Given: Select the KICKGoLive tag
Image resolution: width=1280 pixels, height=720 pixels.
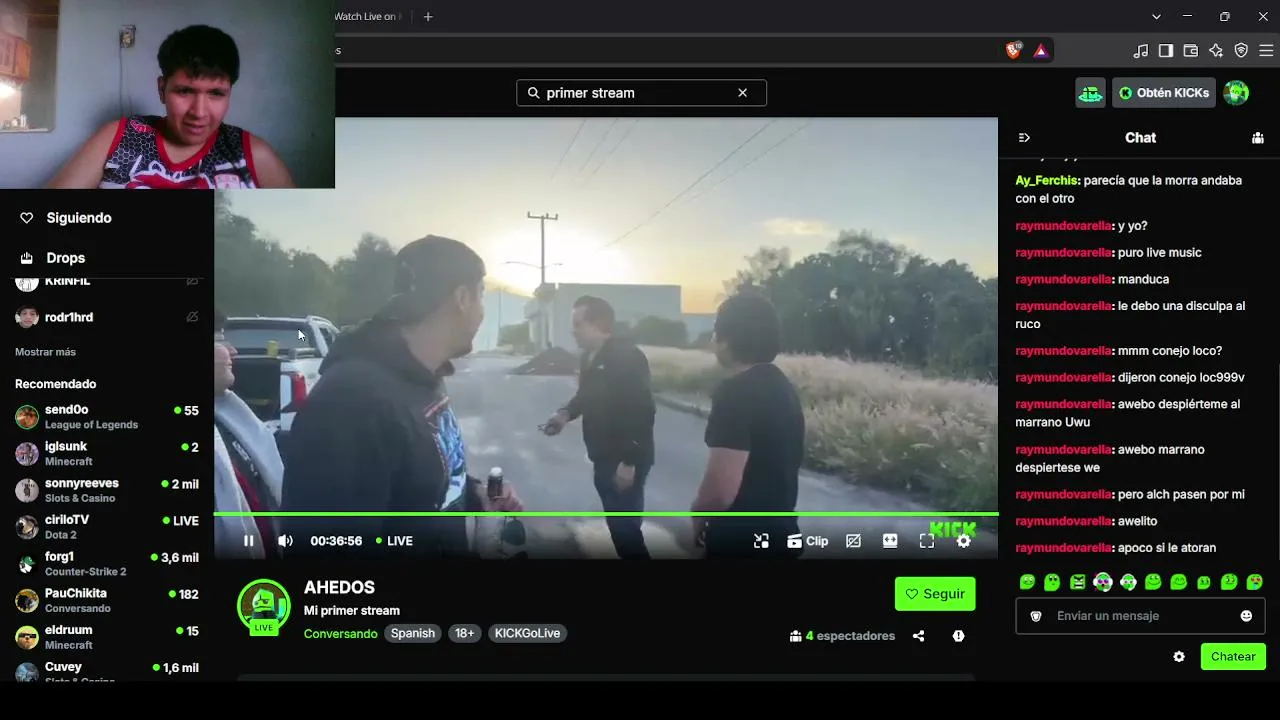Looking at the screenshot, I should click(x=527, y=633).
